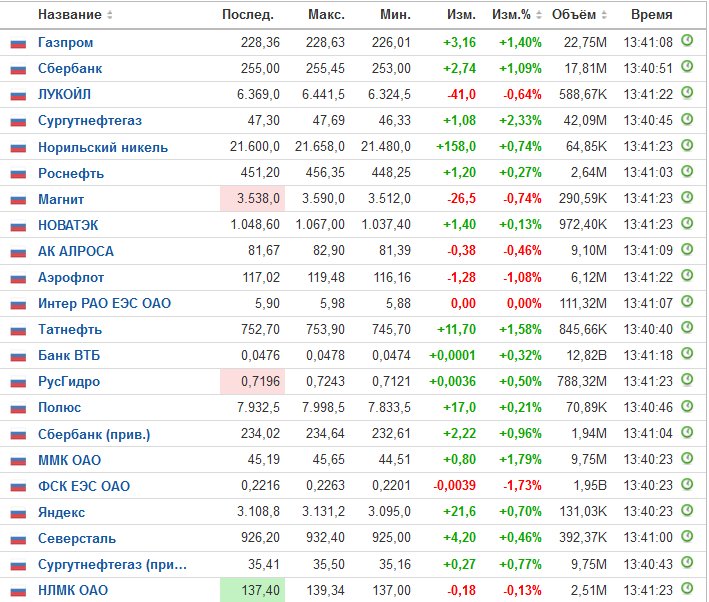This screenshot has width=709, height=602.
Task: Click the Газпром volume value 22,75M
Action: [x=585, y=43]
